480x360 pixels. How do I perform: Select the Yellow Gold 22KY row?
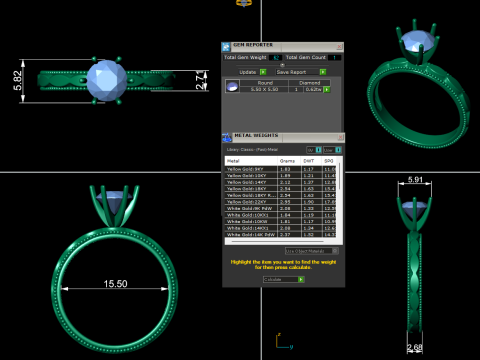281,202
